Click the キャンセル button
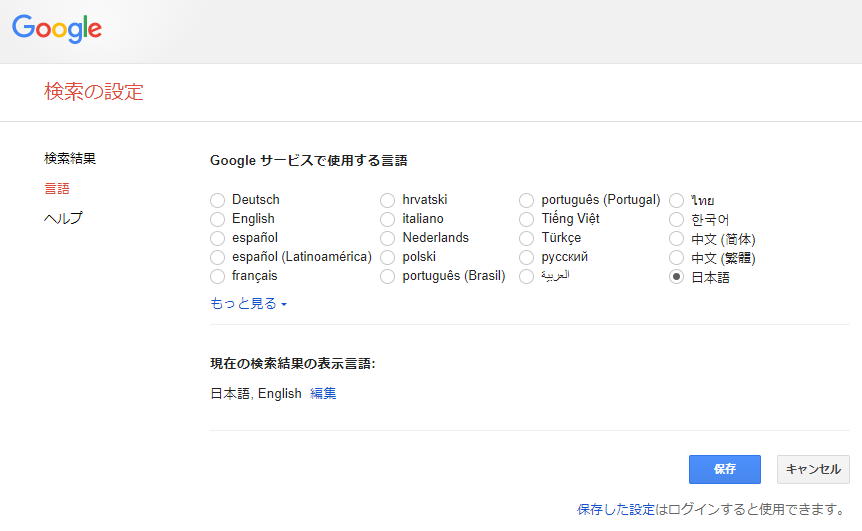Screen dimensions: 862x531 tap(813, 469)
